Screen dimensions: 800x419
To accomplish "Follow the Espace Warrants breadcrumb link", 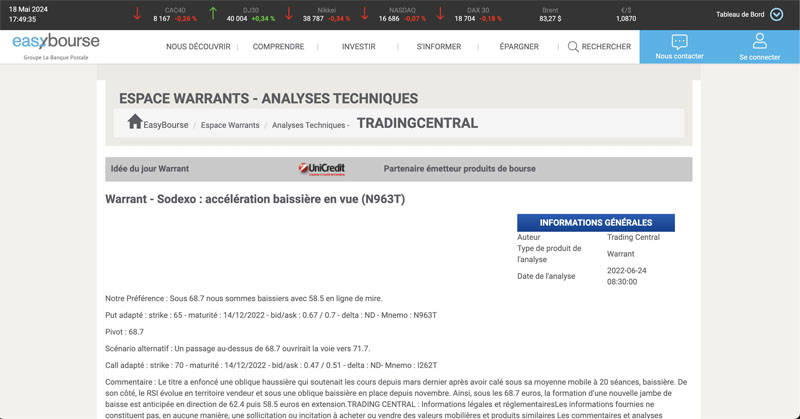I will 230,125.
